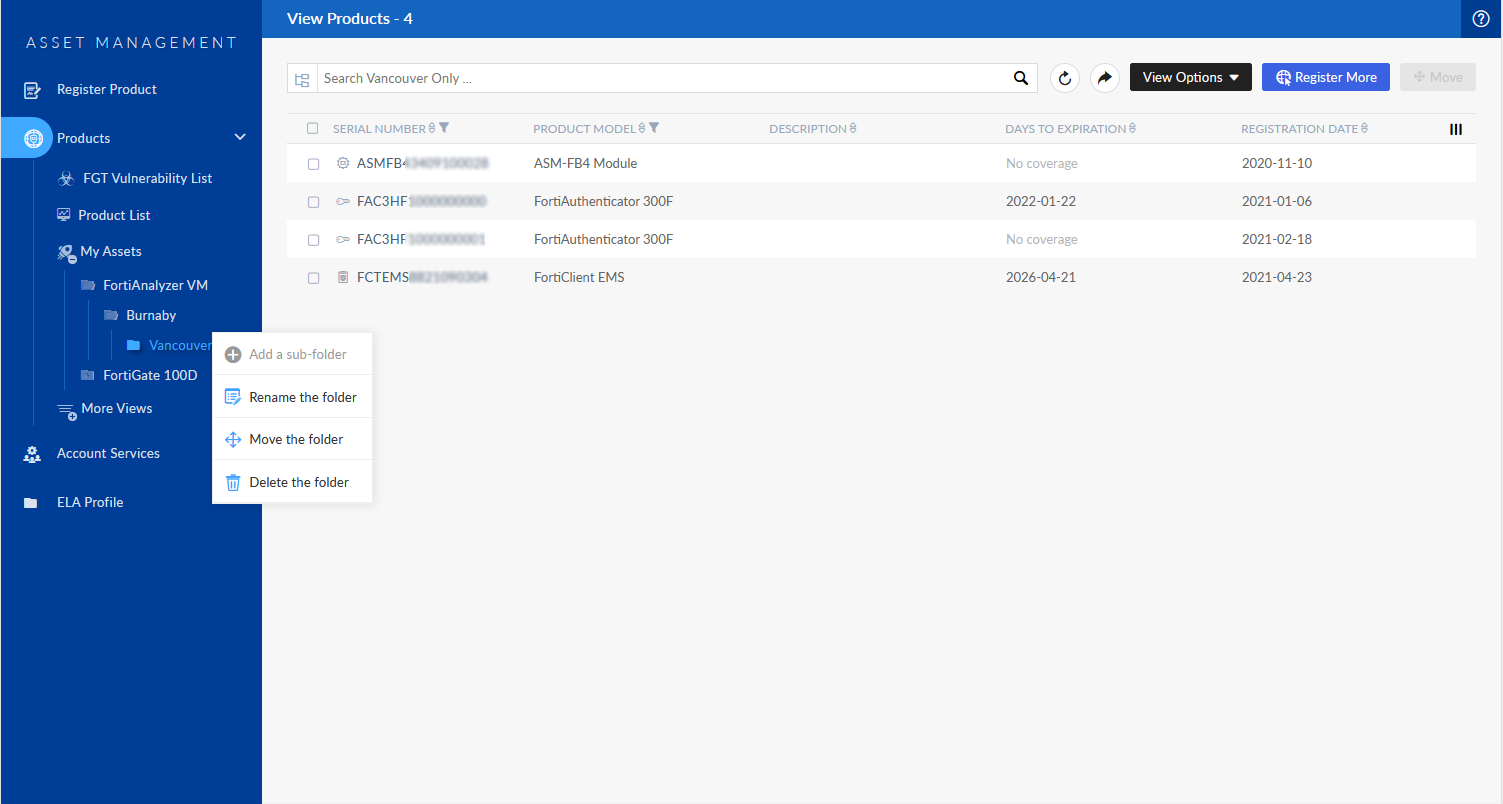This screenshot has width=1503, height=804.
Task: Click the folder tree icon in search bar
Action: tap(302, 79)
